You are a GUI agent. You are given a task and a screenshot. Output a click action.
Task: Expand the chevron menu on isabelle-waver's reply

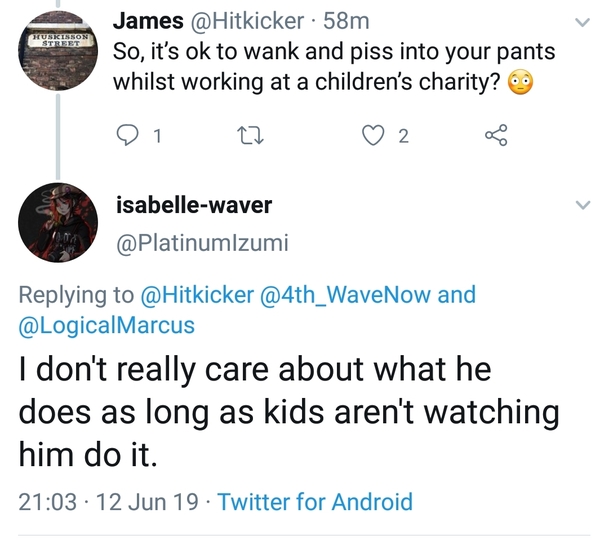click(583, 206)
